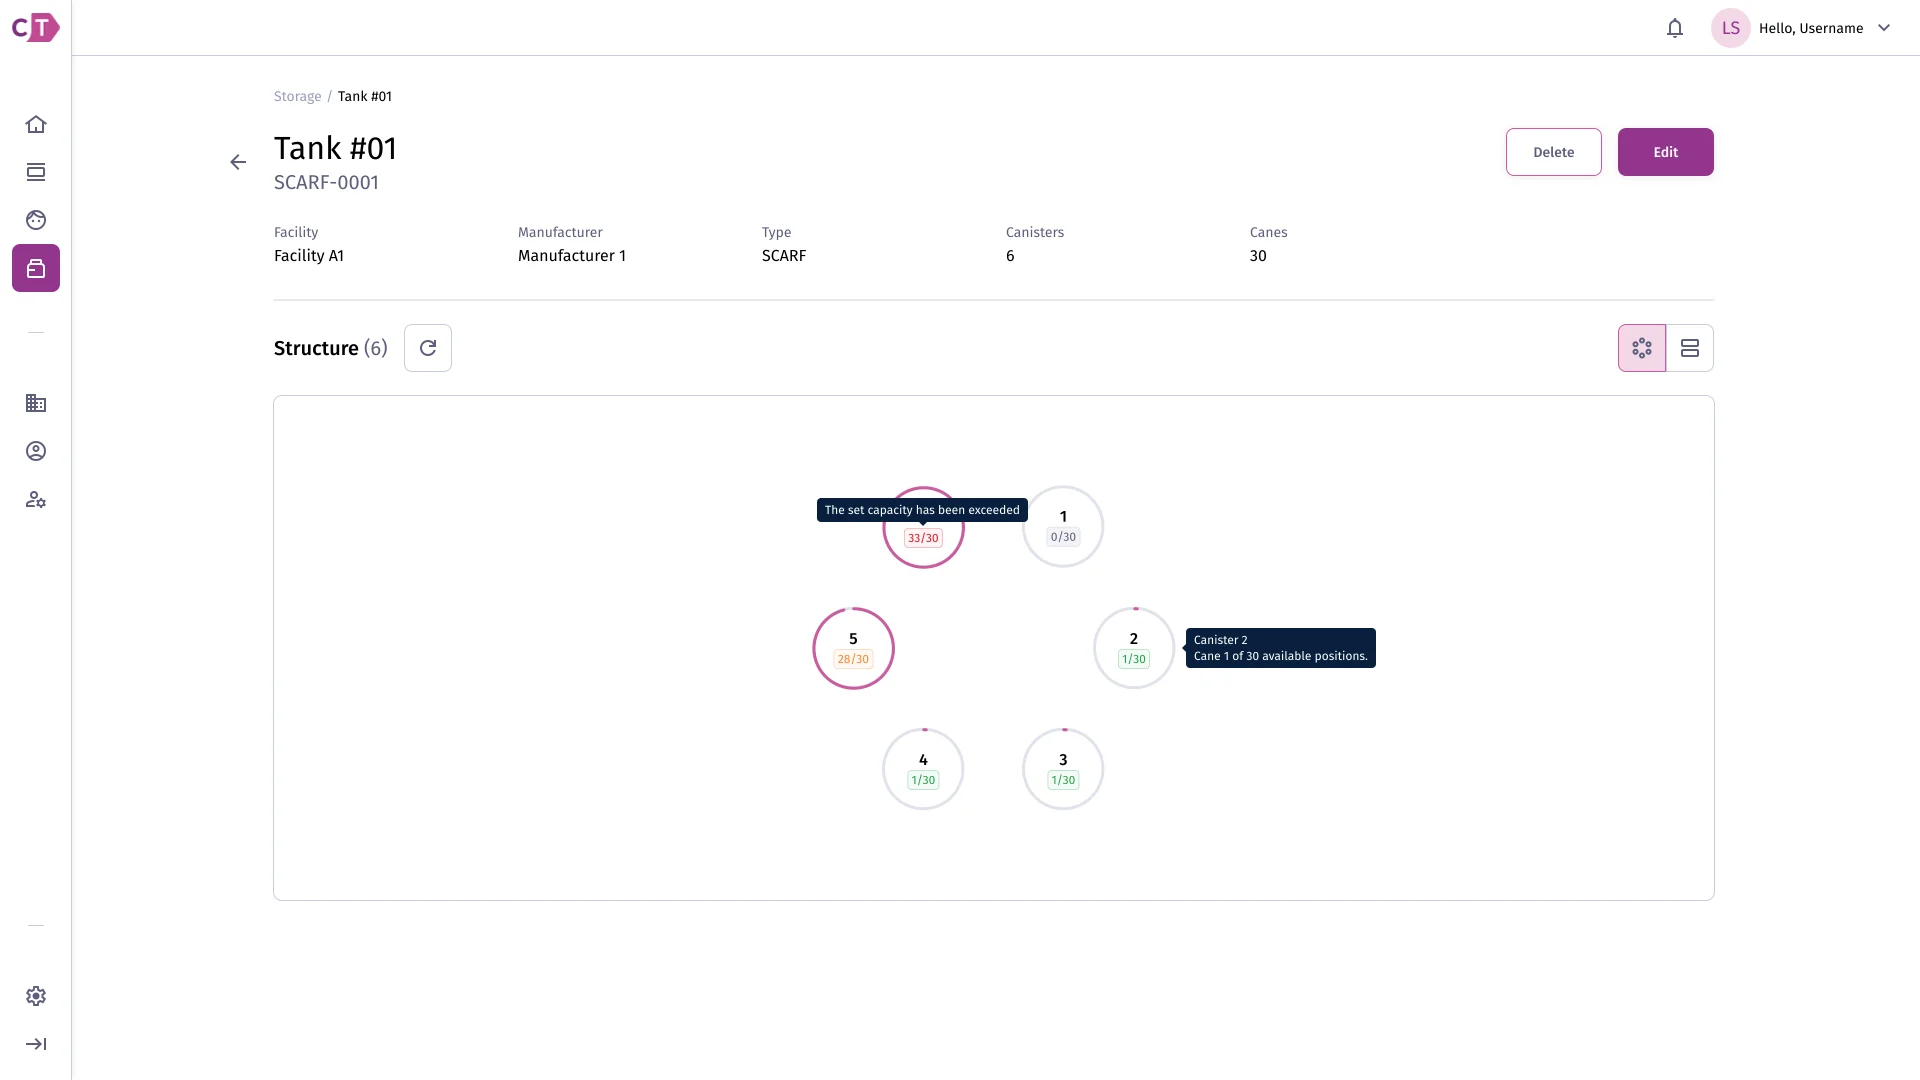Click the Canes value 30
This screenshot has height=1080, width=1920.
point(1258,256)
